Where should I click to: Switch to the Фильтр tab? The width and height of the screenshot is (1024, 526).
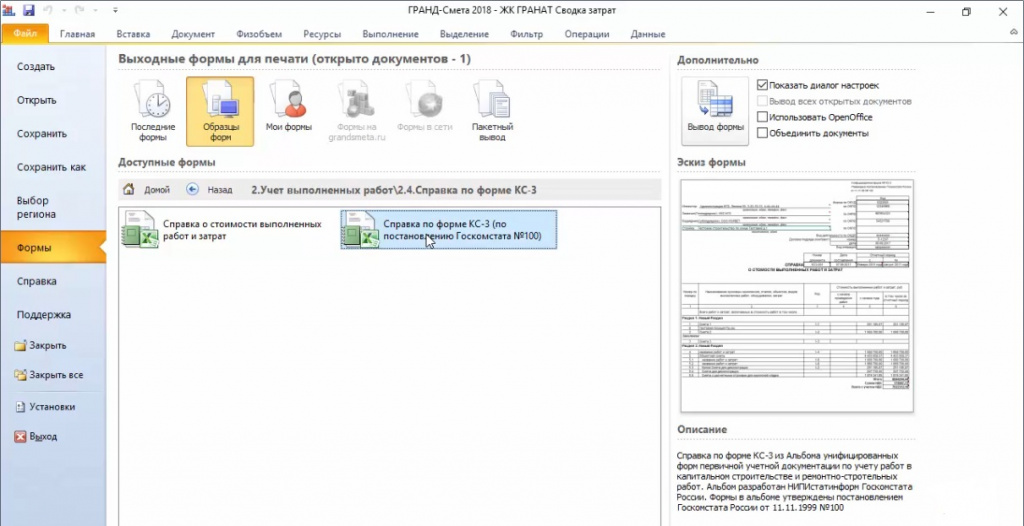(526, 34)
